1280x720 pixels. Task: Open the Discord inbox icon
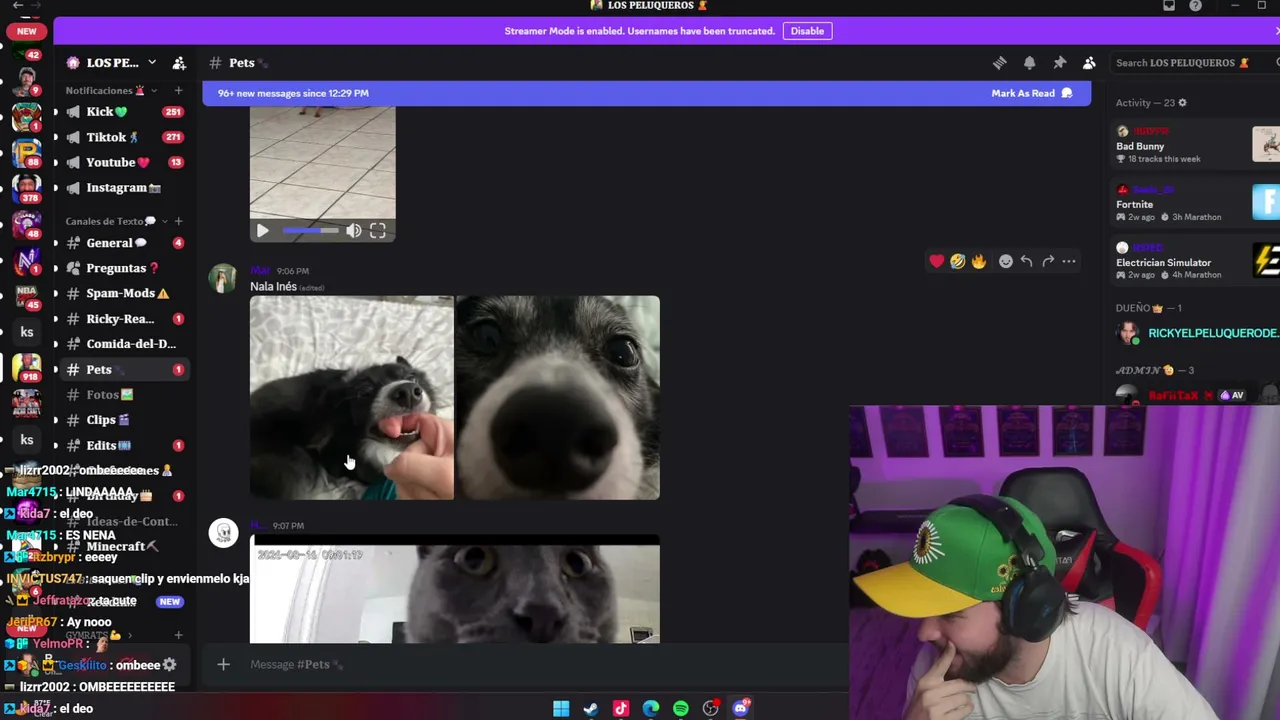coord(1169,6)
